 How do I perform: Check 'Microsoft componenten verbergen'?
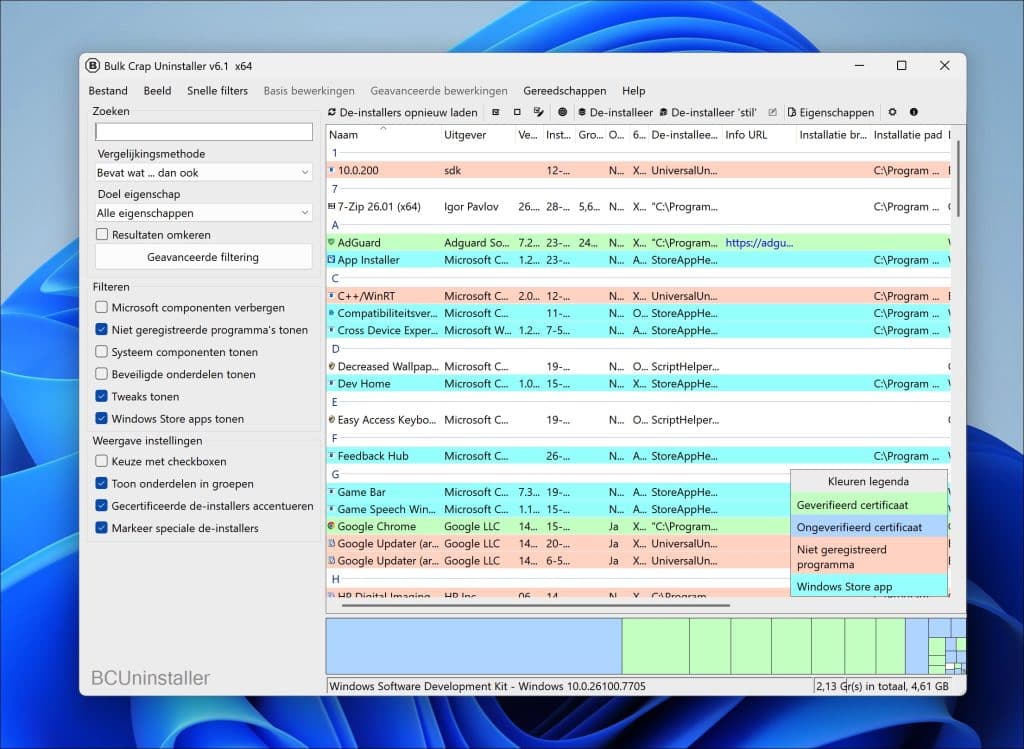point(101,308)
